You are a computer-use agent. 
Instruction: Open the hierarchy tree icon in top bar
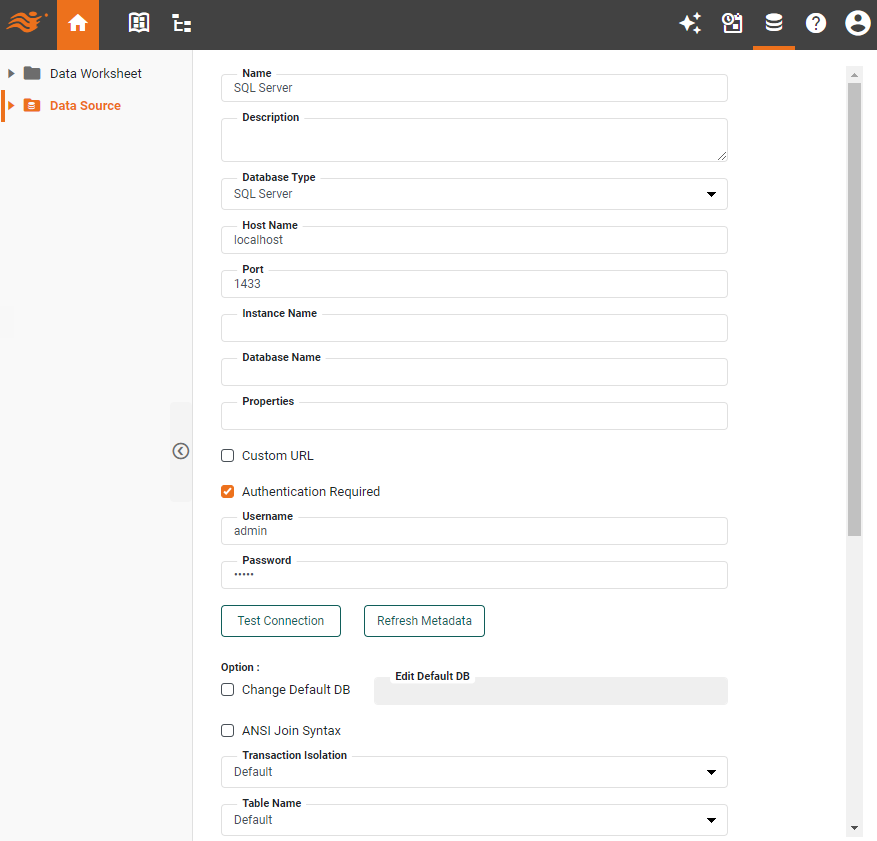click(181, 23)
